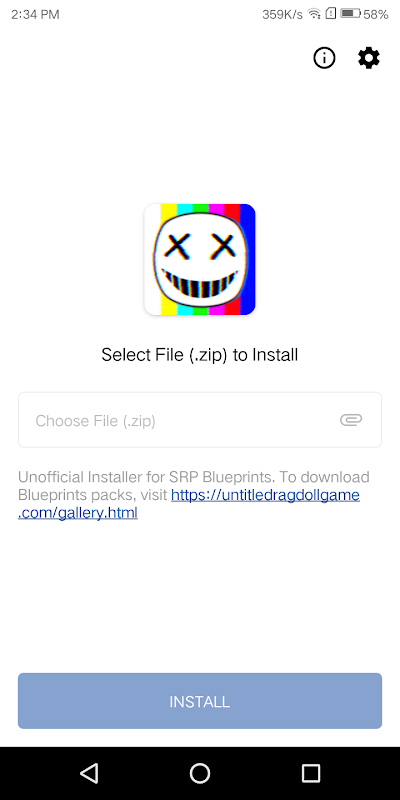Viewport: 400px width, 800px height.
Task: Tap the glitchy smiley app logo
Action: click(200, 259)
